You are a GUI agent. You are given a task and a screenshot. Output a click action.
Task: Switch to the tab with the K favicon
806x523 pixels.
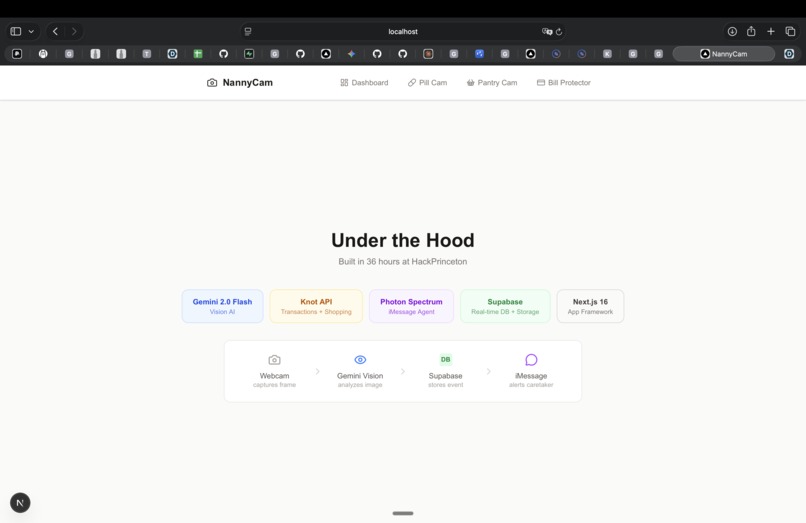pyautogui.click(x=607, y=53)
